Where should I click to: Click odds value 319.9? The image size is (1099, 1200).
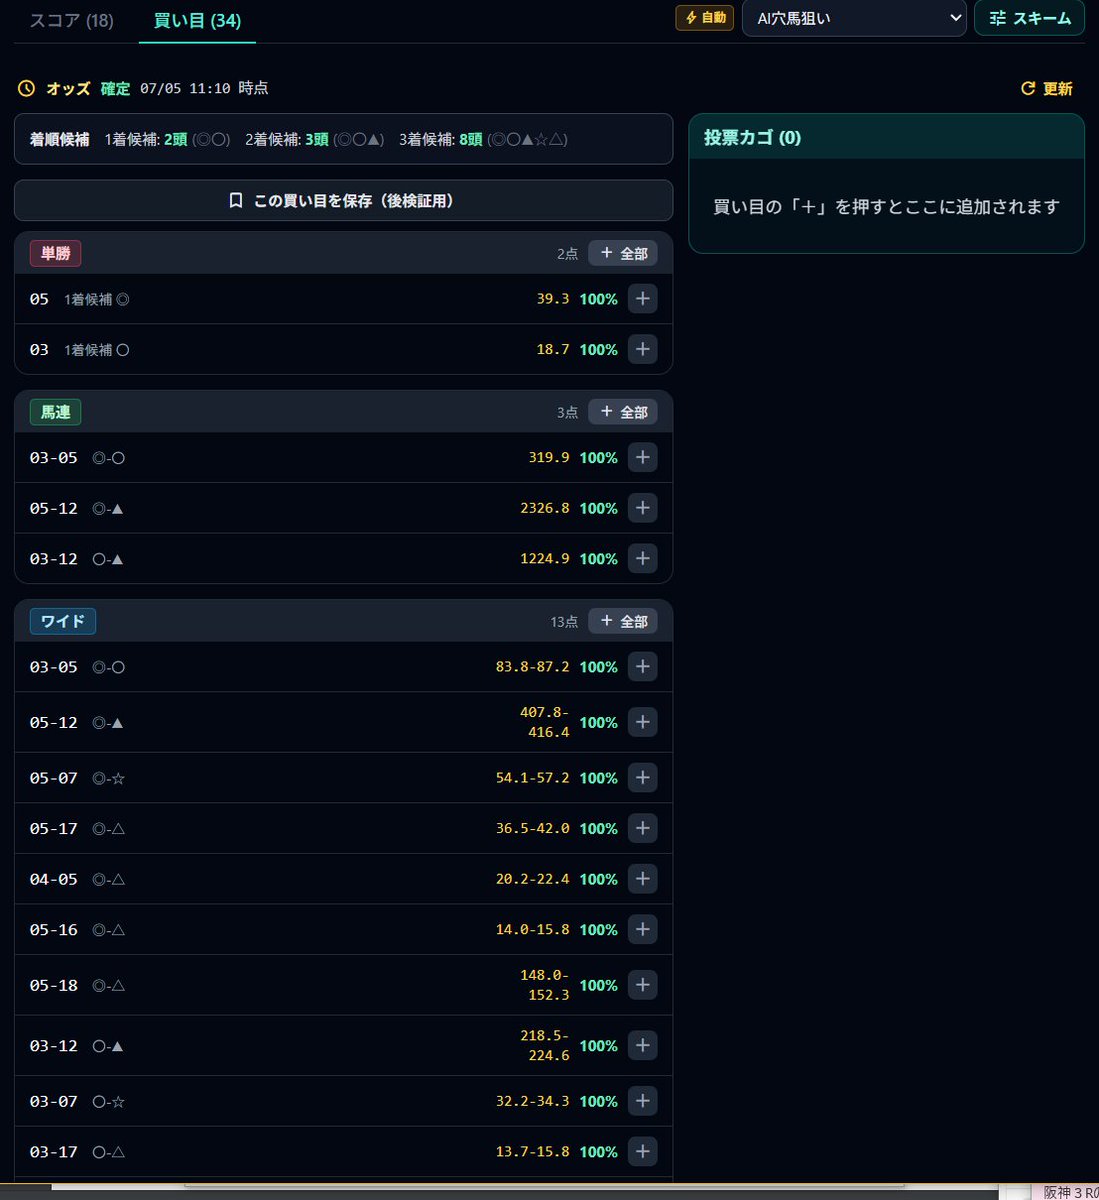(x=549, y=457)
